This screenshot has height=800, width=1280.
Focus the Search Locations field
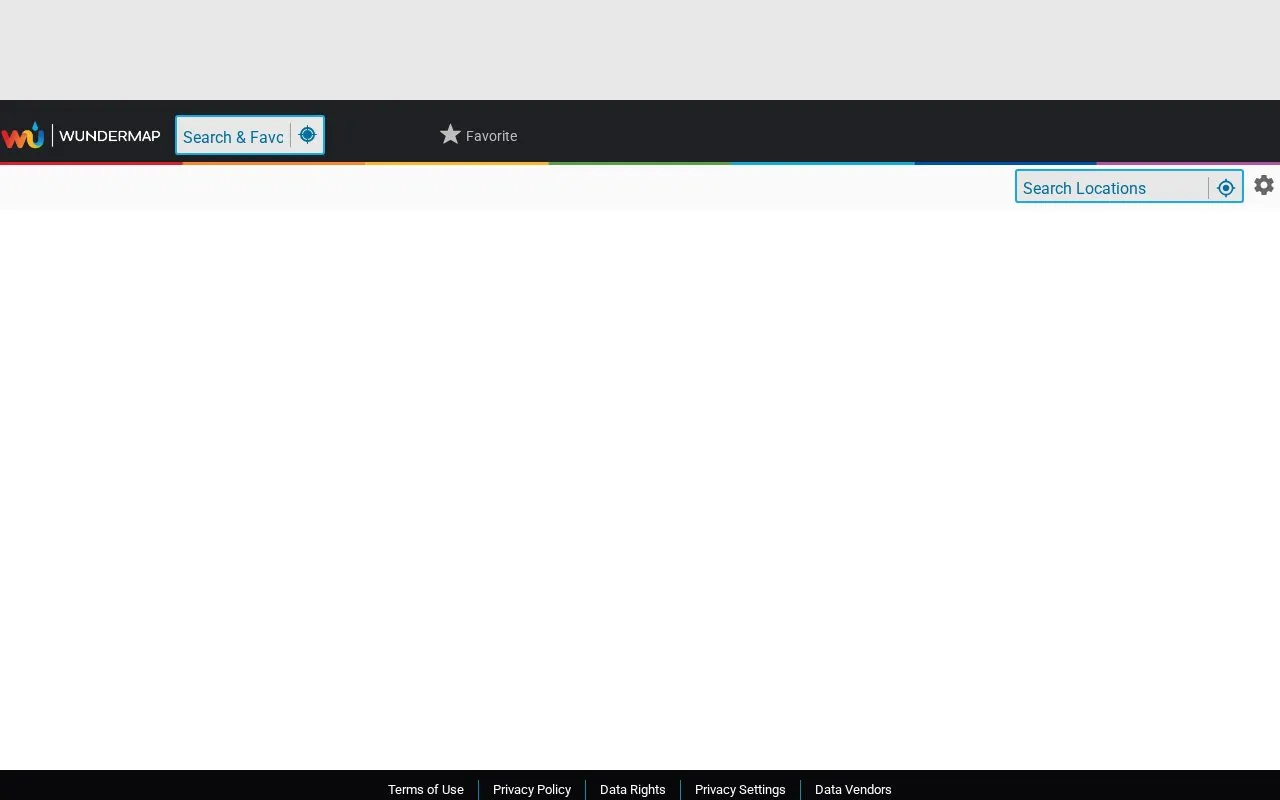[x=1113, y=188]
